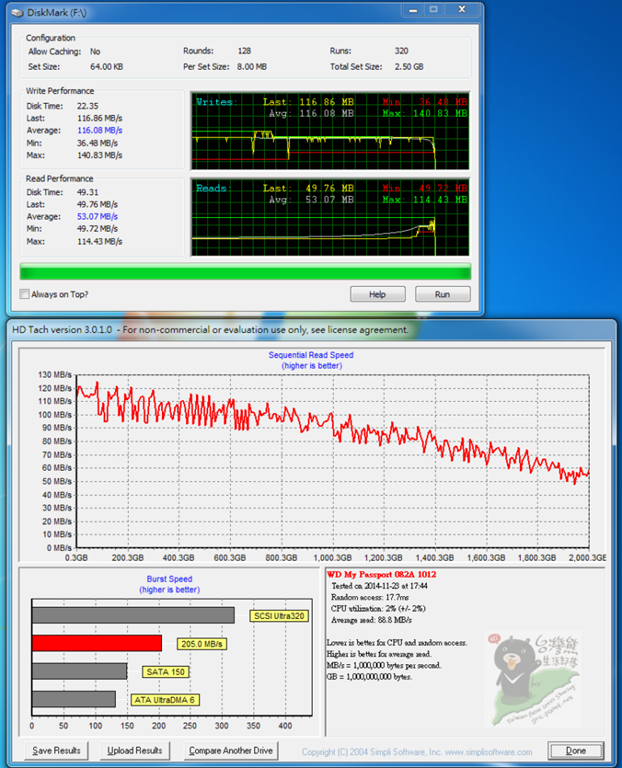The width and height of the screenshot is (622, 768).
Task: Click the SCSI Ultra320 bar label
Action: click(x=277, y=615)
